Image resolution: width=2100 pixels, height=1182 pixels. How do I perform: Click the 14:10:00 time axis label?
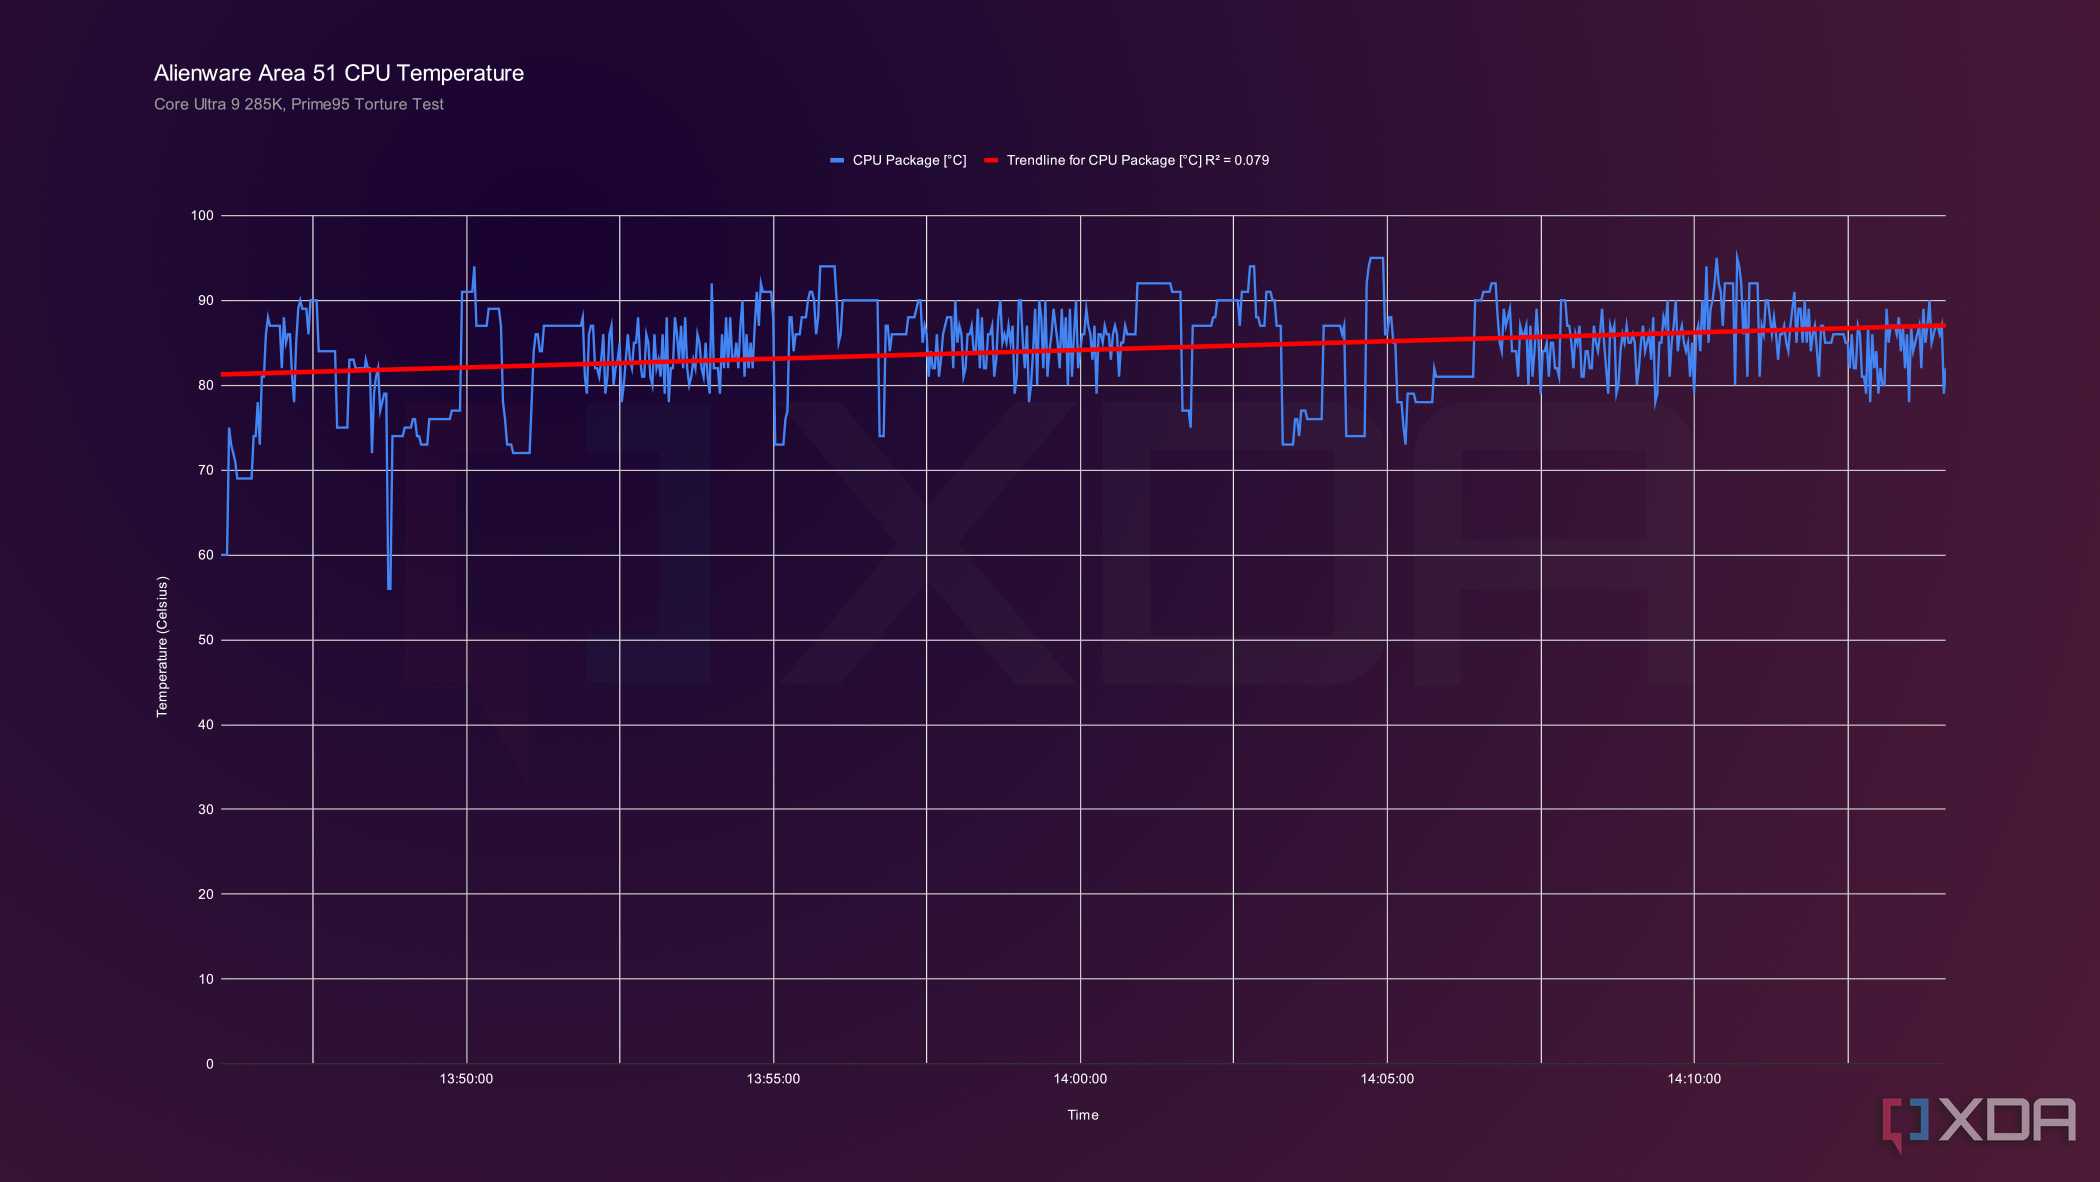point(1694,1079)
